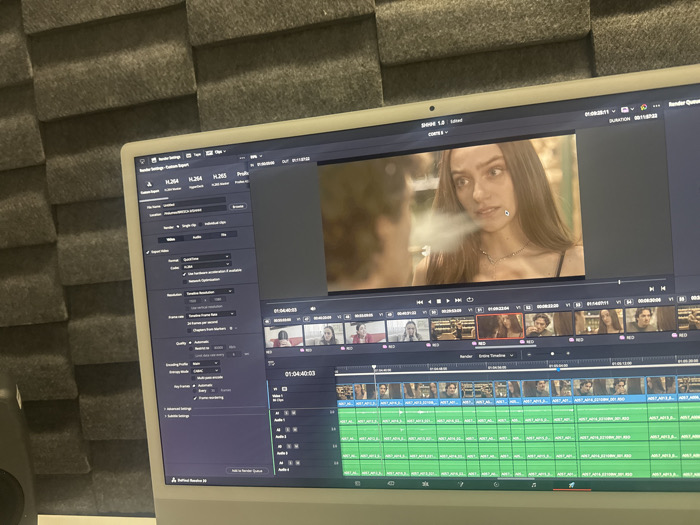Select the clip 50 thumbnail
Screen dimensions: 700x525
tap(452, 329)
